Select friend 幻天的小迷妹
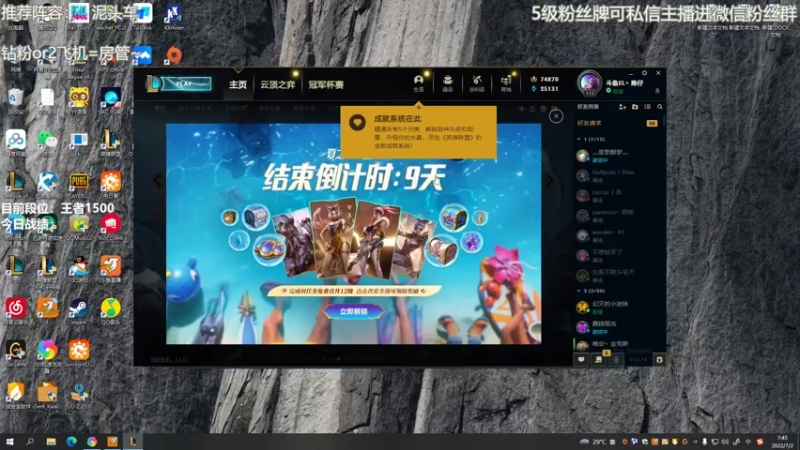800x450 pixels. click(618, 307)
